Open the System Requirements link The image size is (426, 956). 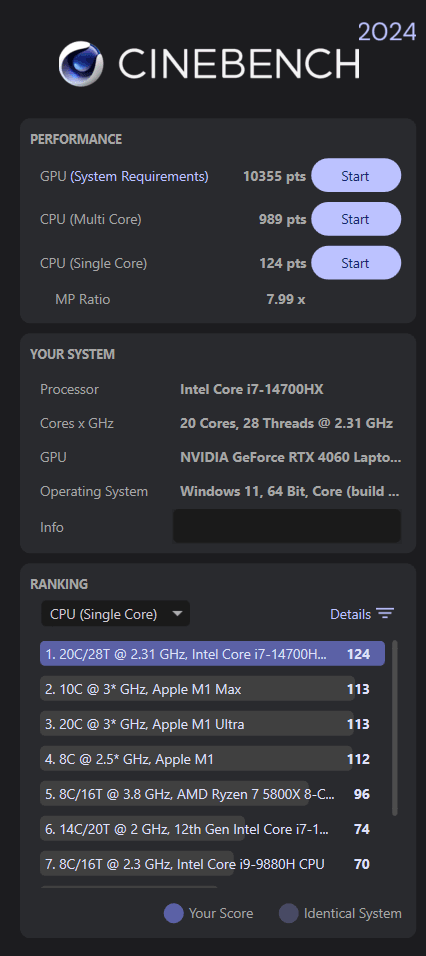pos(139,177)
